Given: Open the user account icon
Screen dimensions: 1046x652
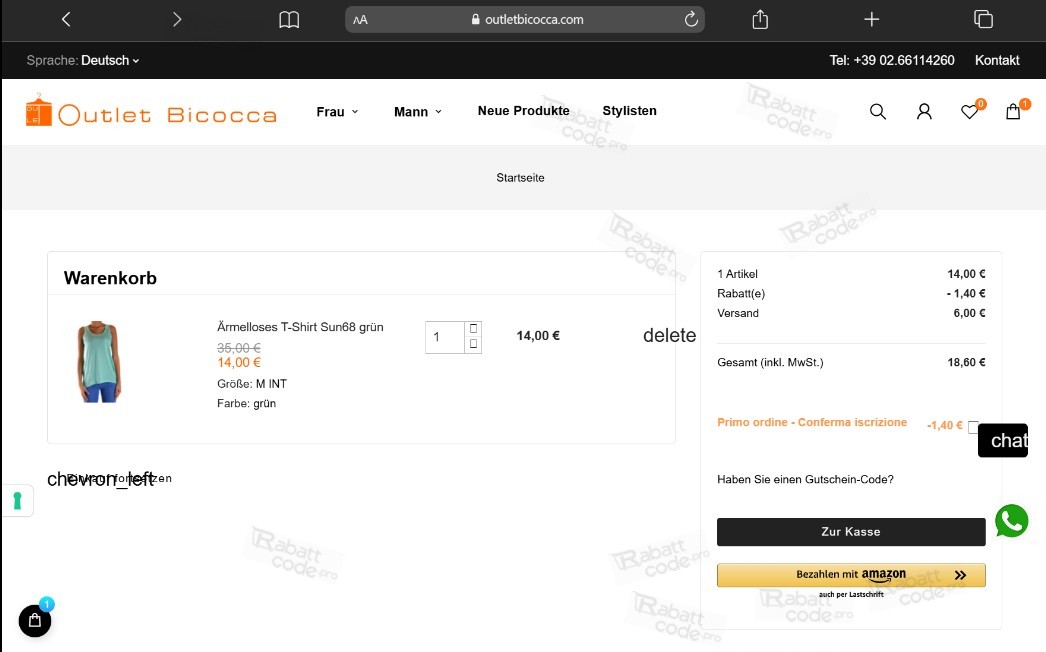Looking at the screenshot, I should [924, 111].
